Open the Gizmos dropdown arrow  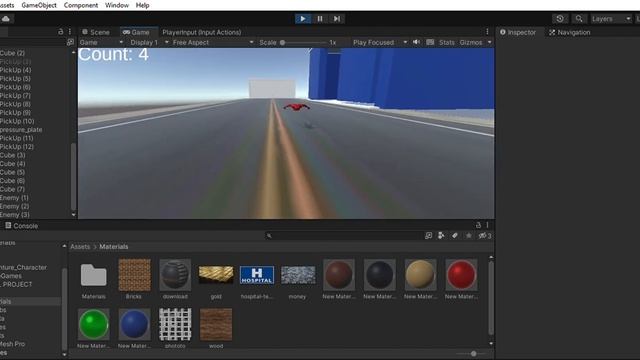pyautogui.click(x=489, y=42)
